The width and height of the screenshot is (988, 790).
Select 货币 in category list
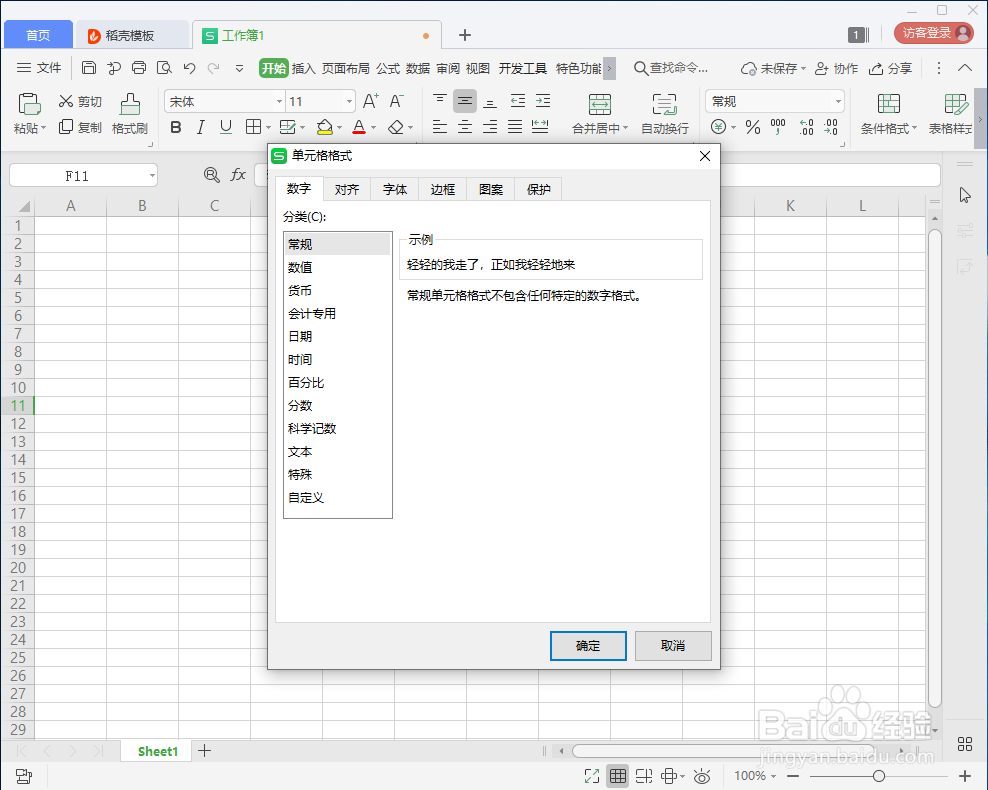tap(337, 290)
